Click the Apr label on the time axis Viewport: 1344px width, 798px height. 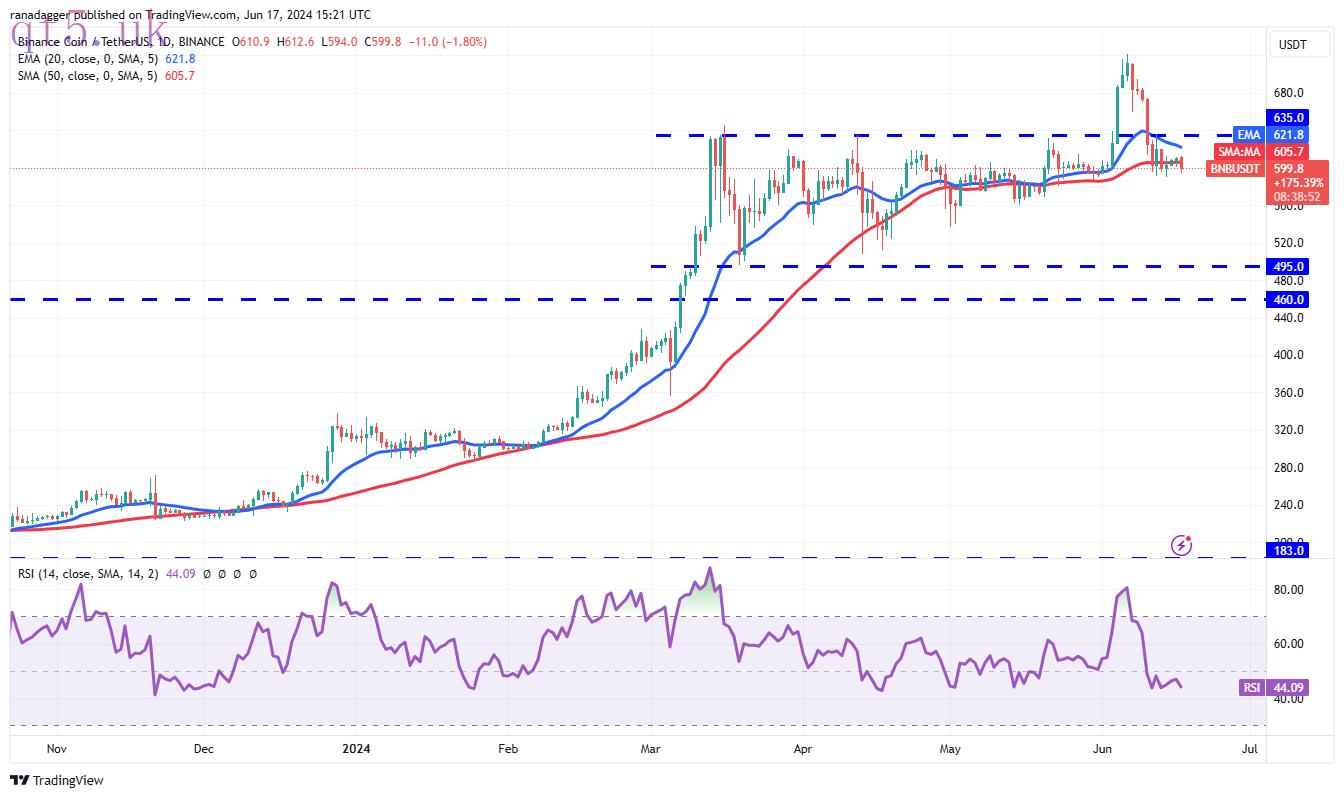(801, 747)
